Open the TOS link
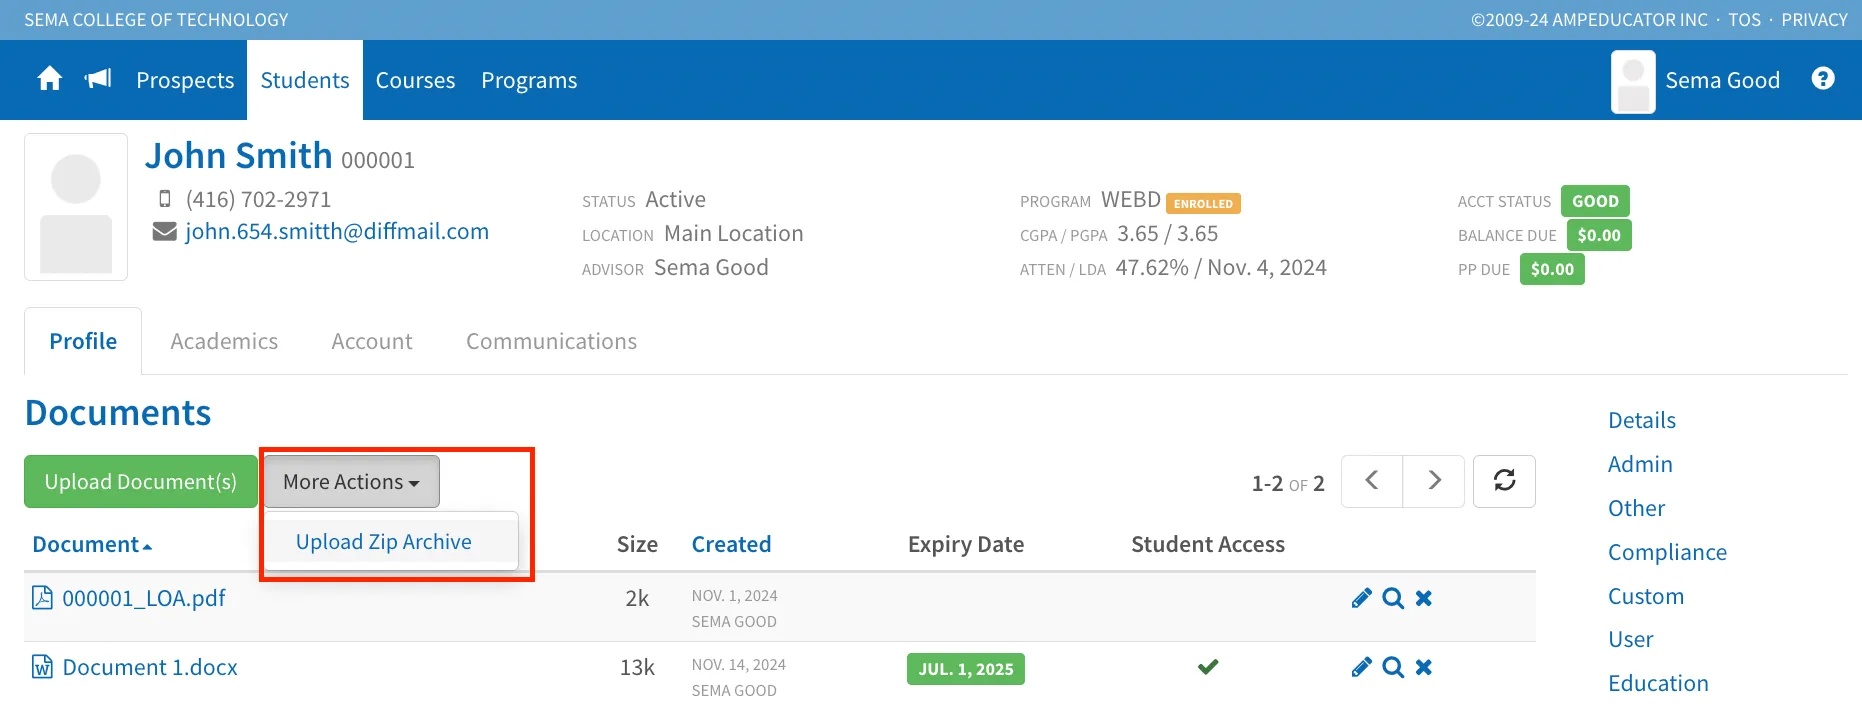 [x=1745, y=20]
